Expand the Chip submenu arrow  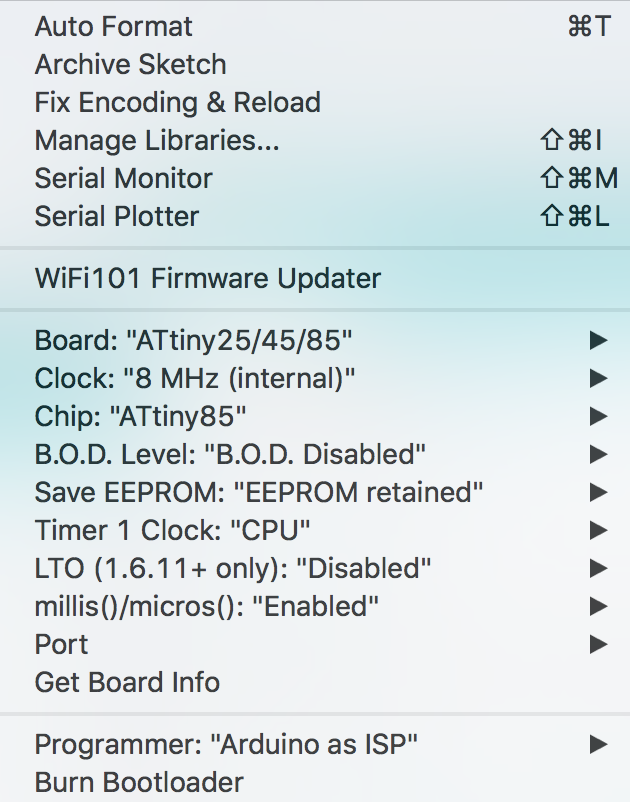pos(598,416)
